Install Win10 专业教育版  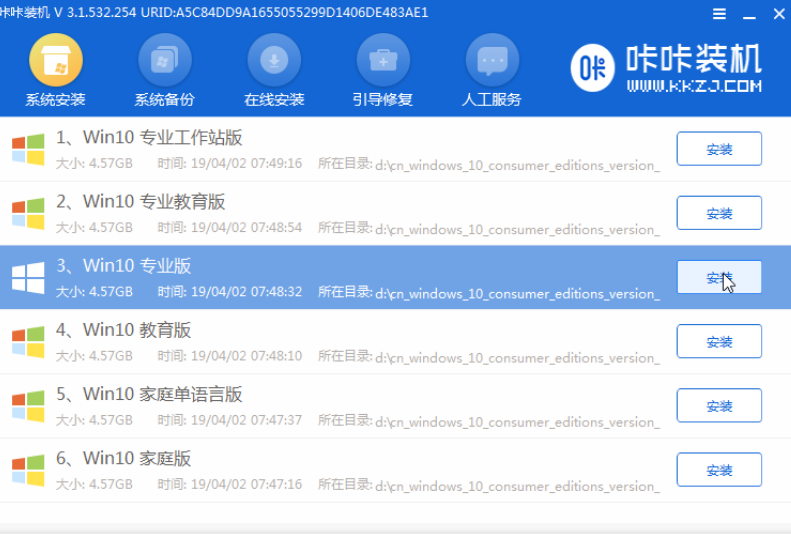click(x=719, y=213)
